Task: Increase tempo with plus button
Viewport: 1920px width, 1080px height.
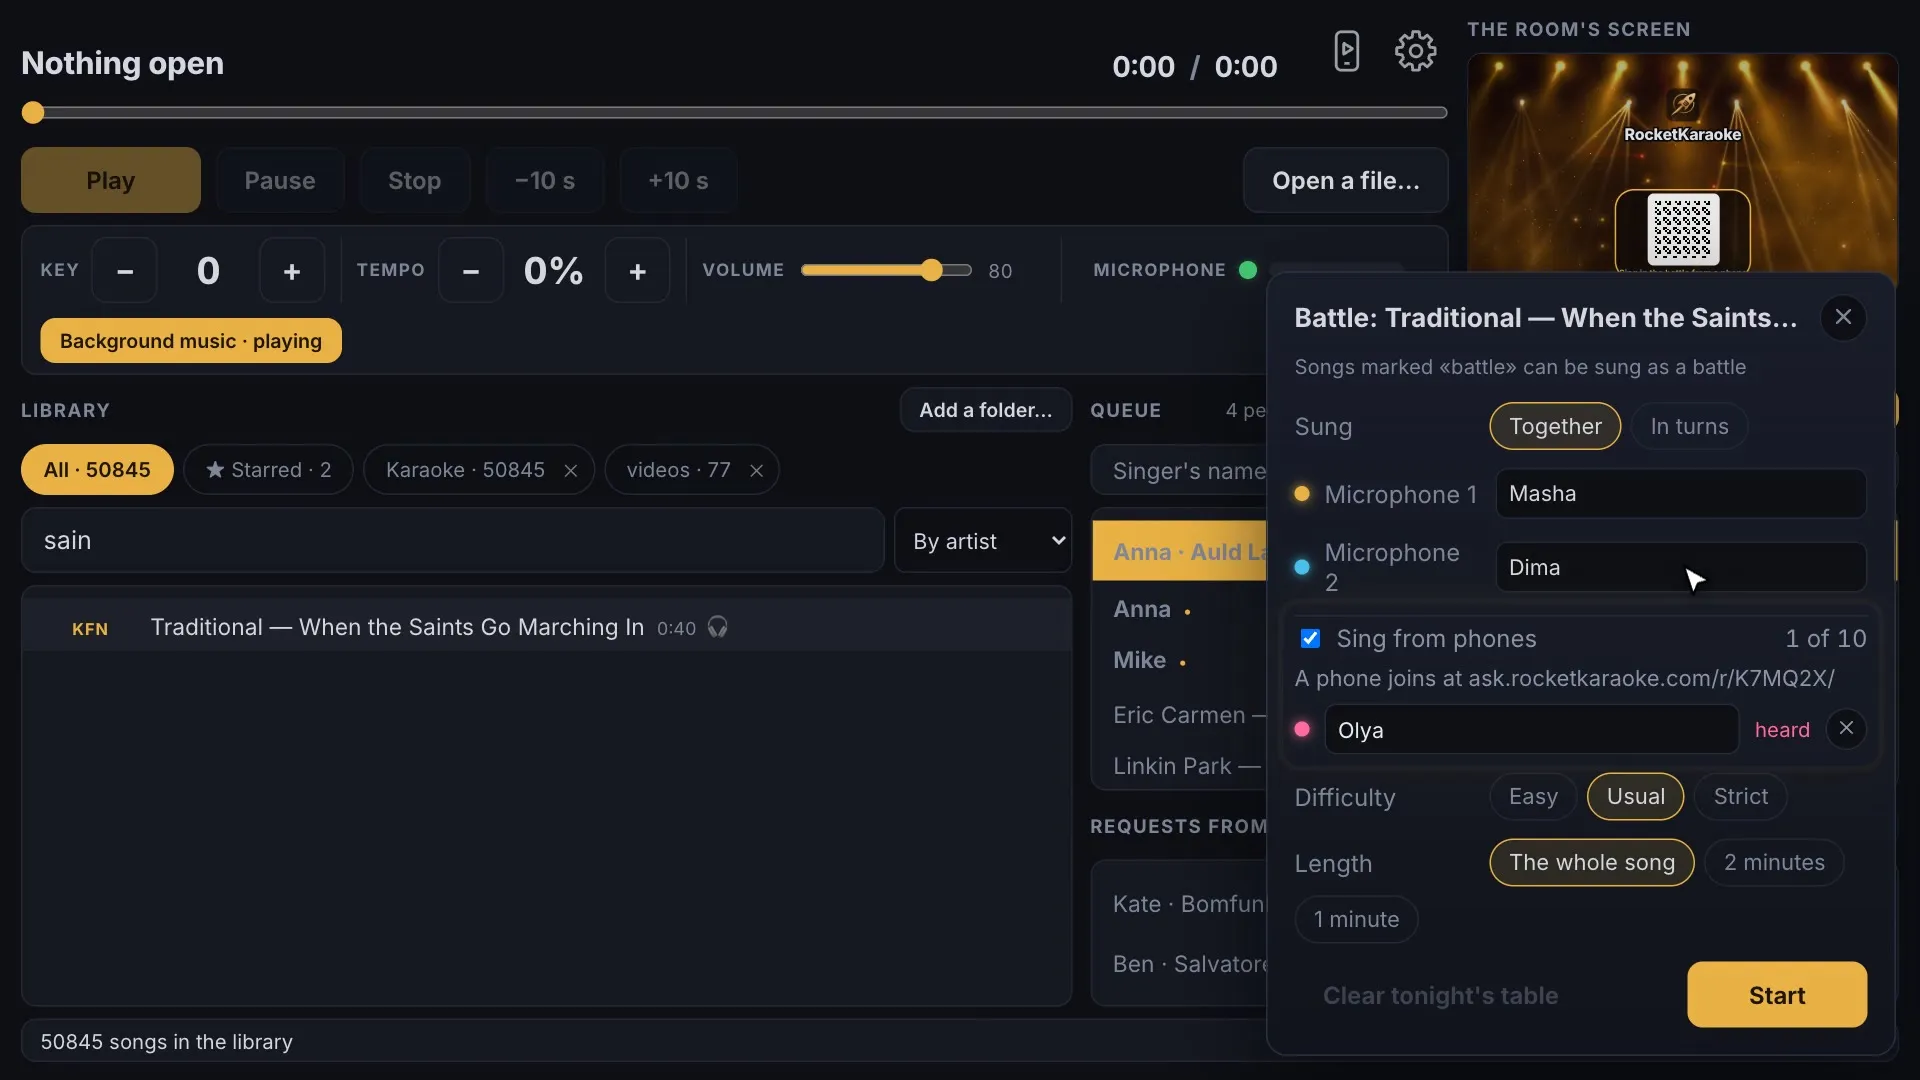Action: coord(638,271)
